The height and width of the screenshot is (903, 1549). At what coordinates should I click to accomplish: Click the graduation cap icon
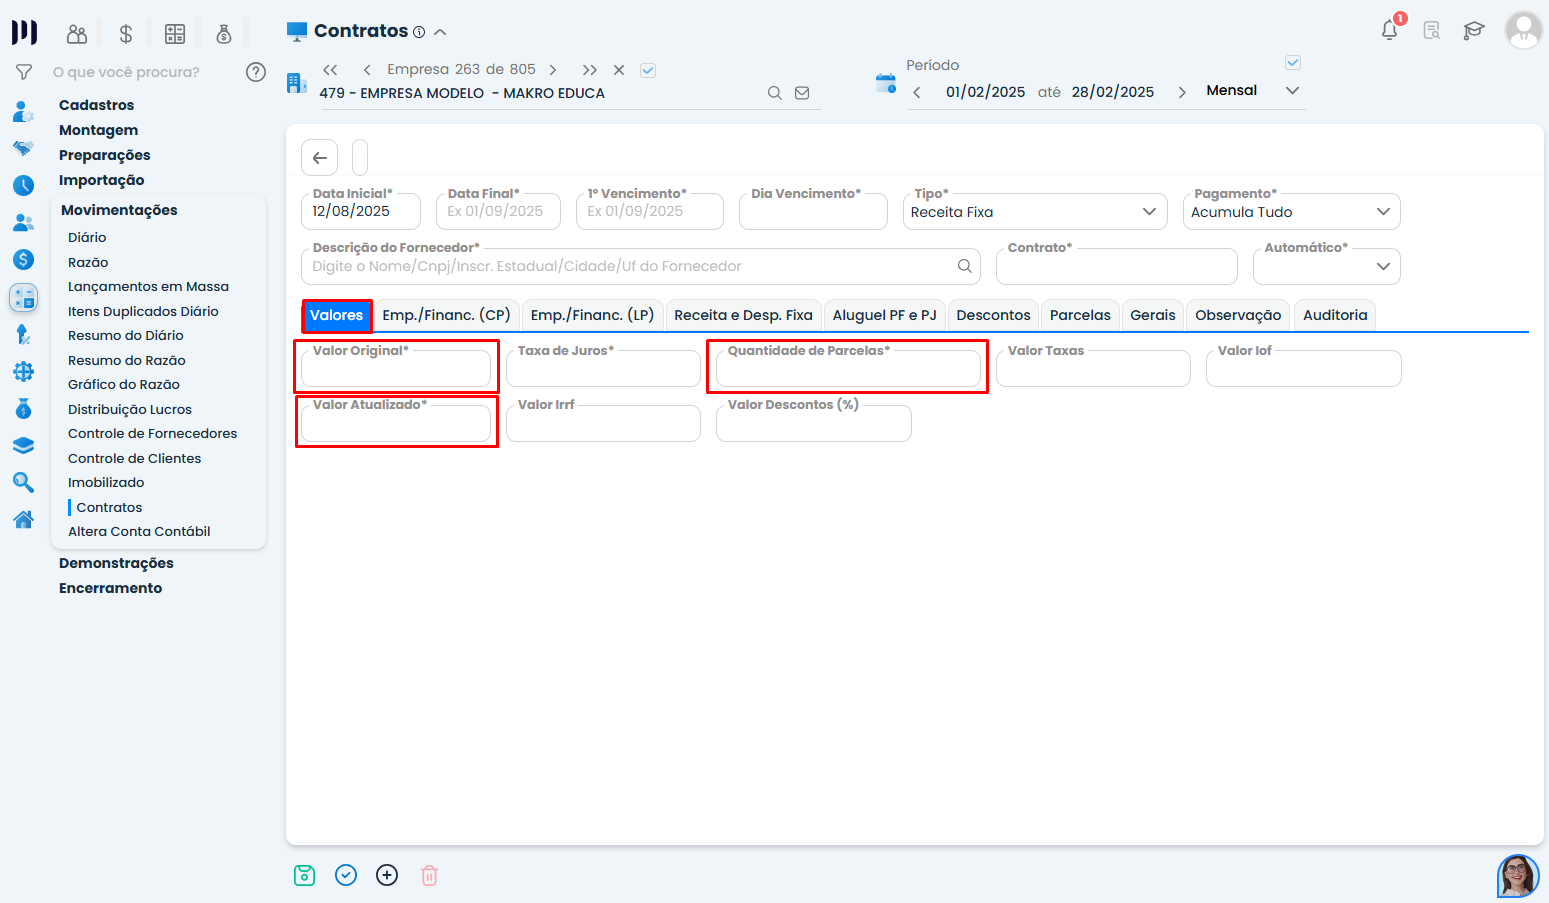pos(1473,30)
